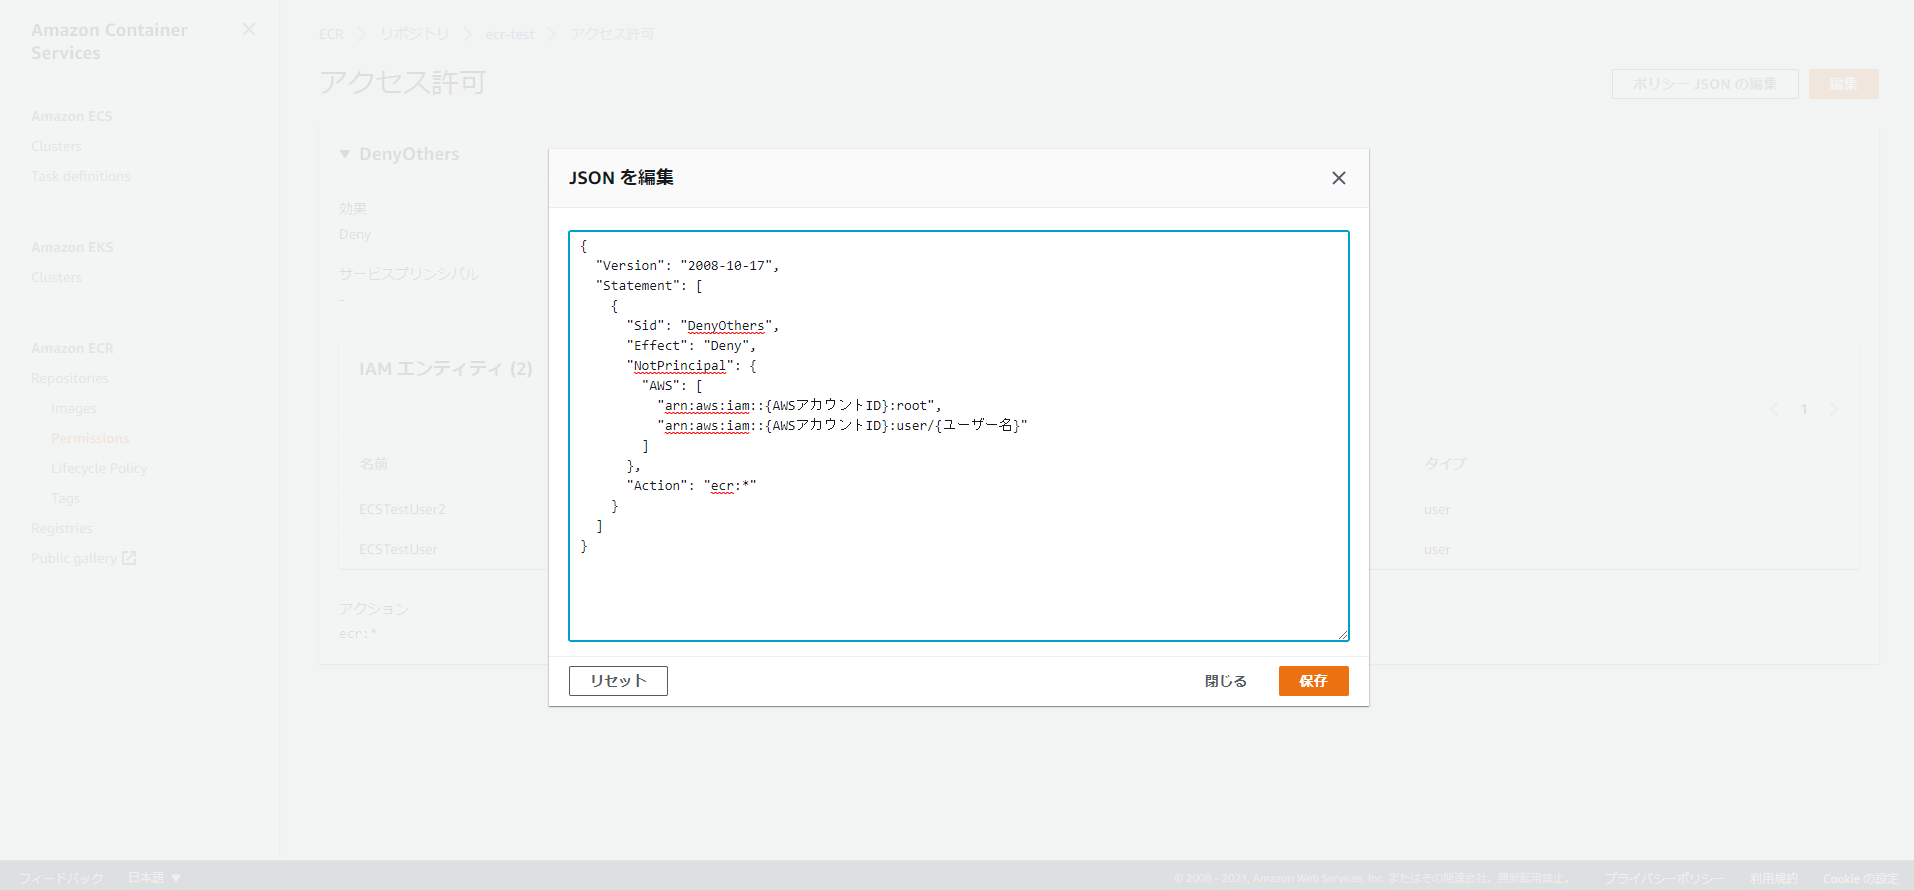Screen dimensions: 1914x890
Task: Click the root ARN line in JSON
Action: (x=799, y=406)
